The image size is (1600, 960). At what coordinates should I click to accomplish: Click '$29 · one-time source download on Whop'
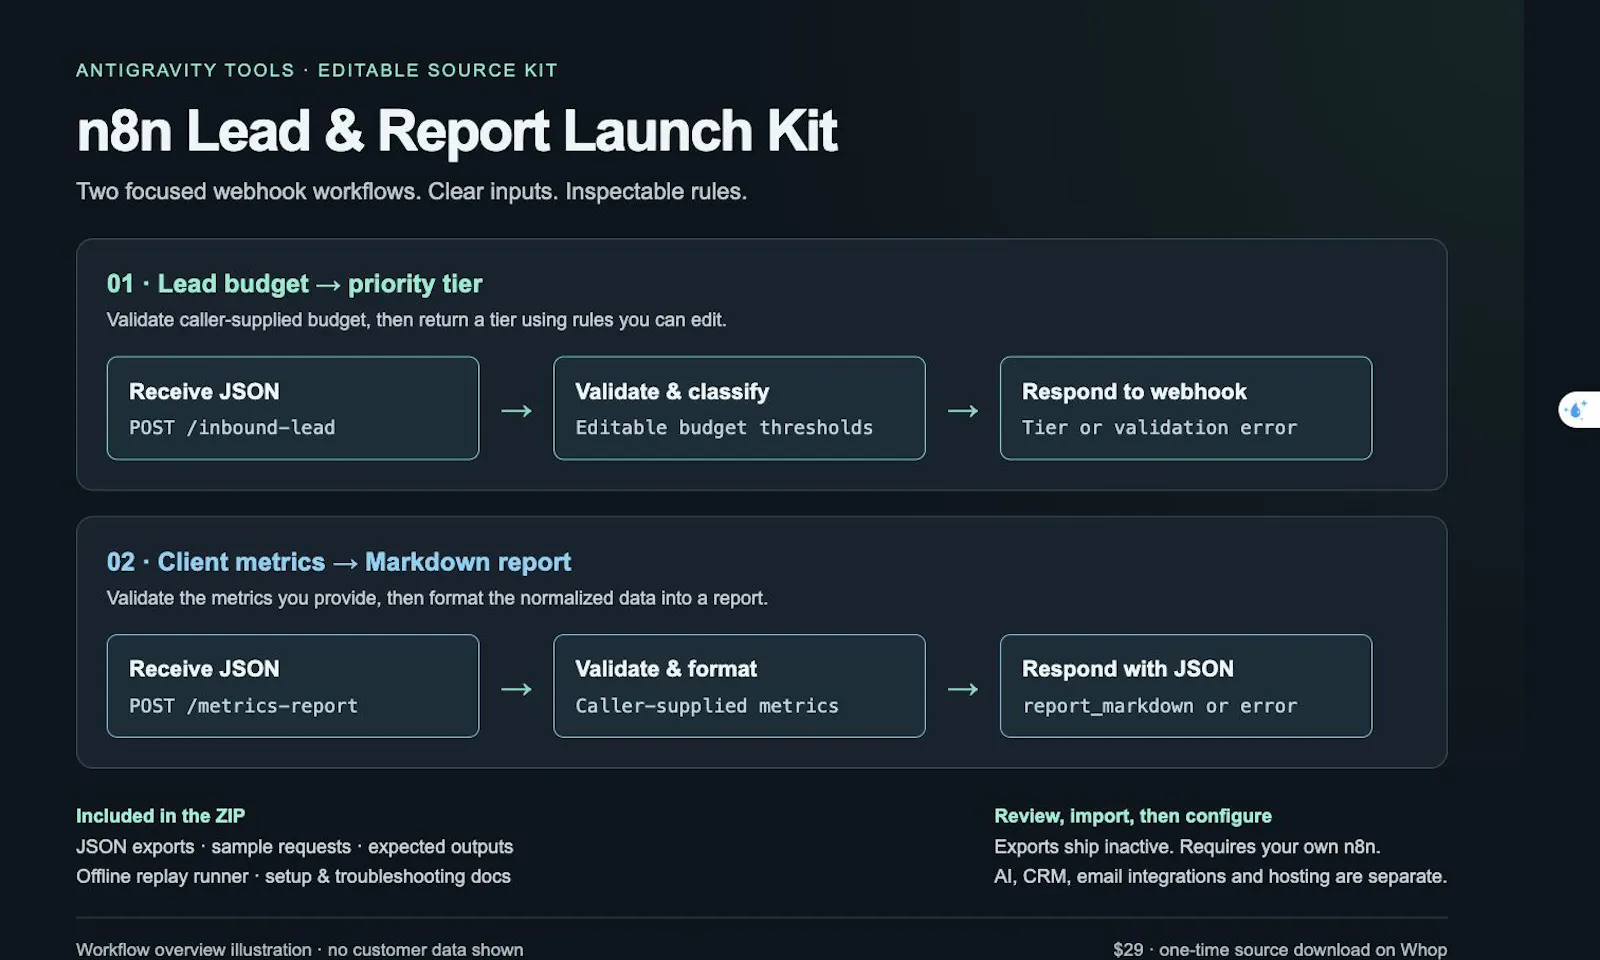point(1280,950)
